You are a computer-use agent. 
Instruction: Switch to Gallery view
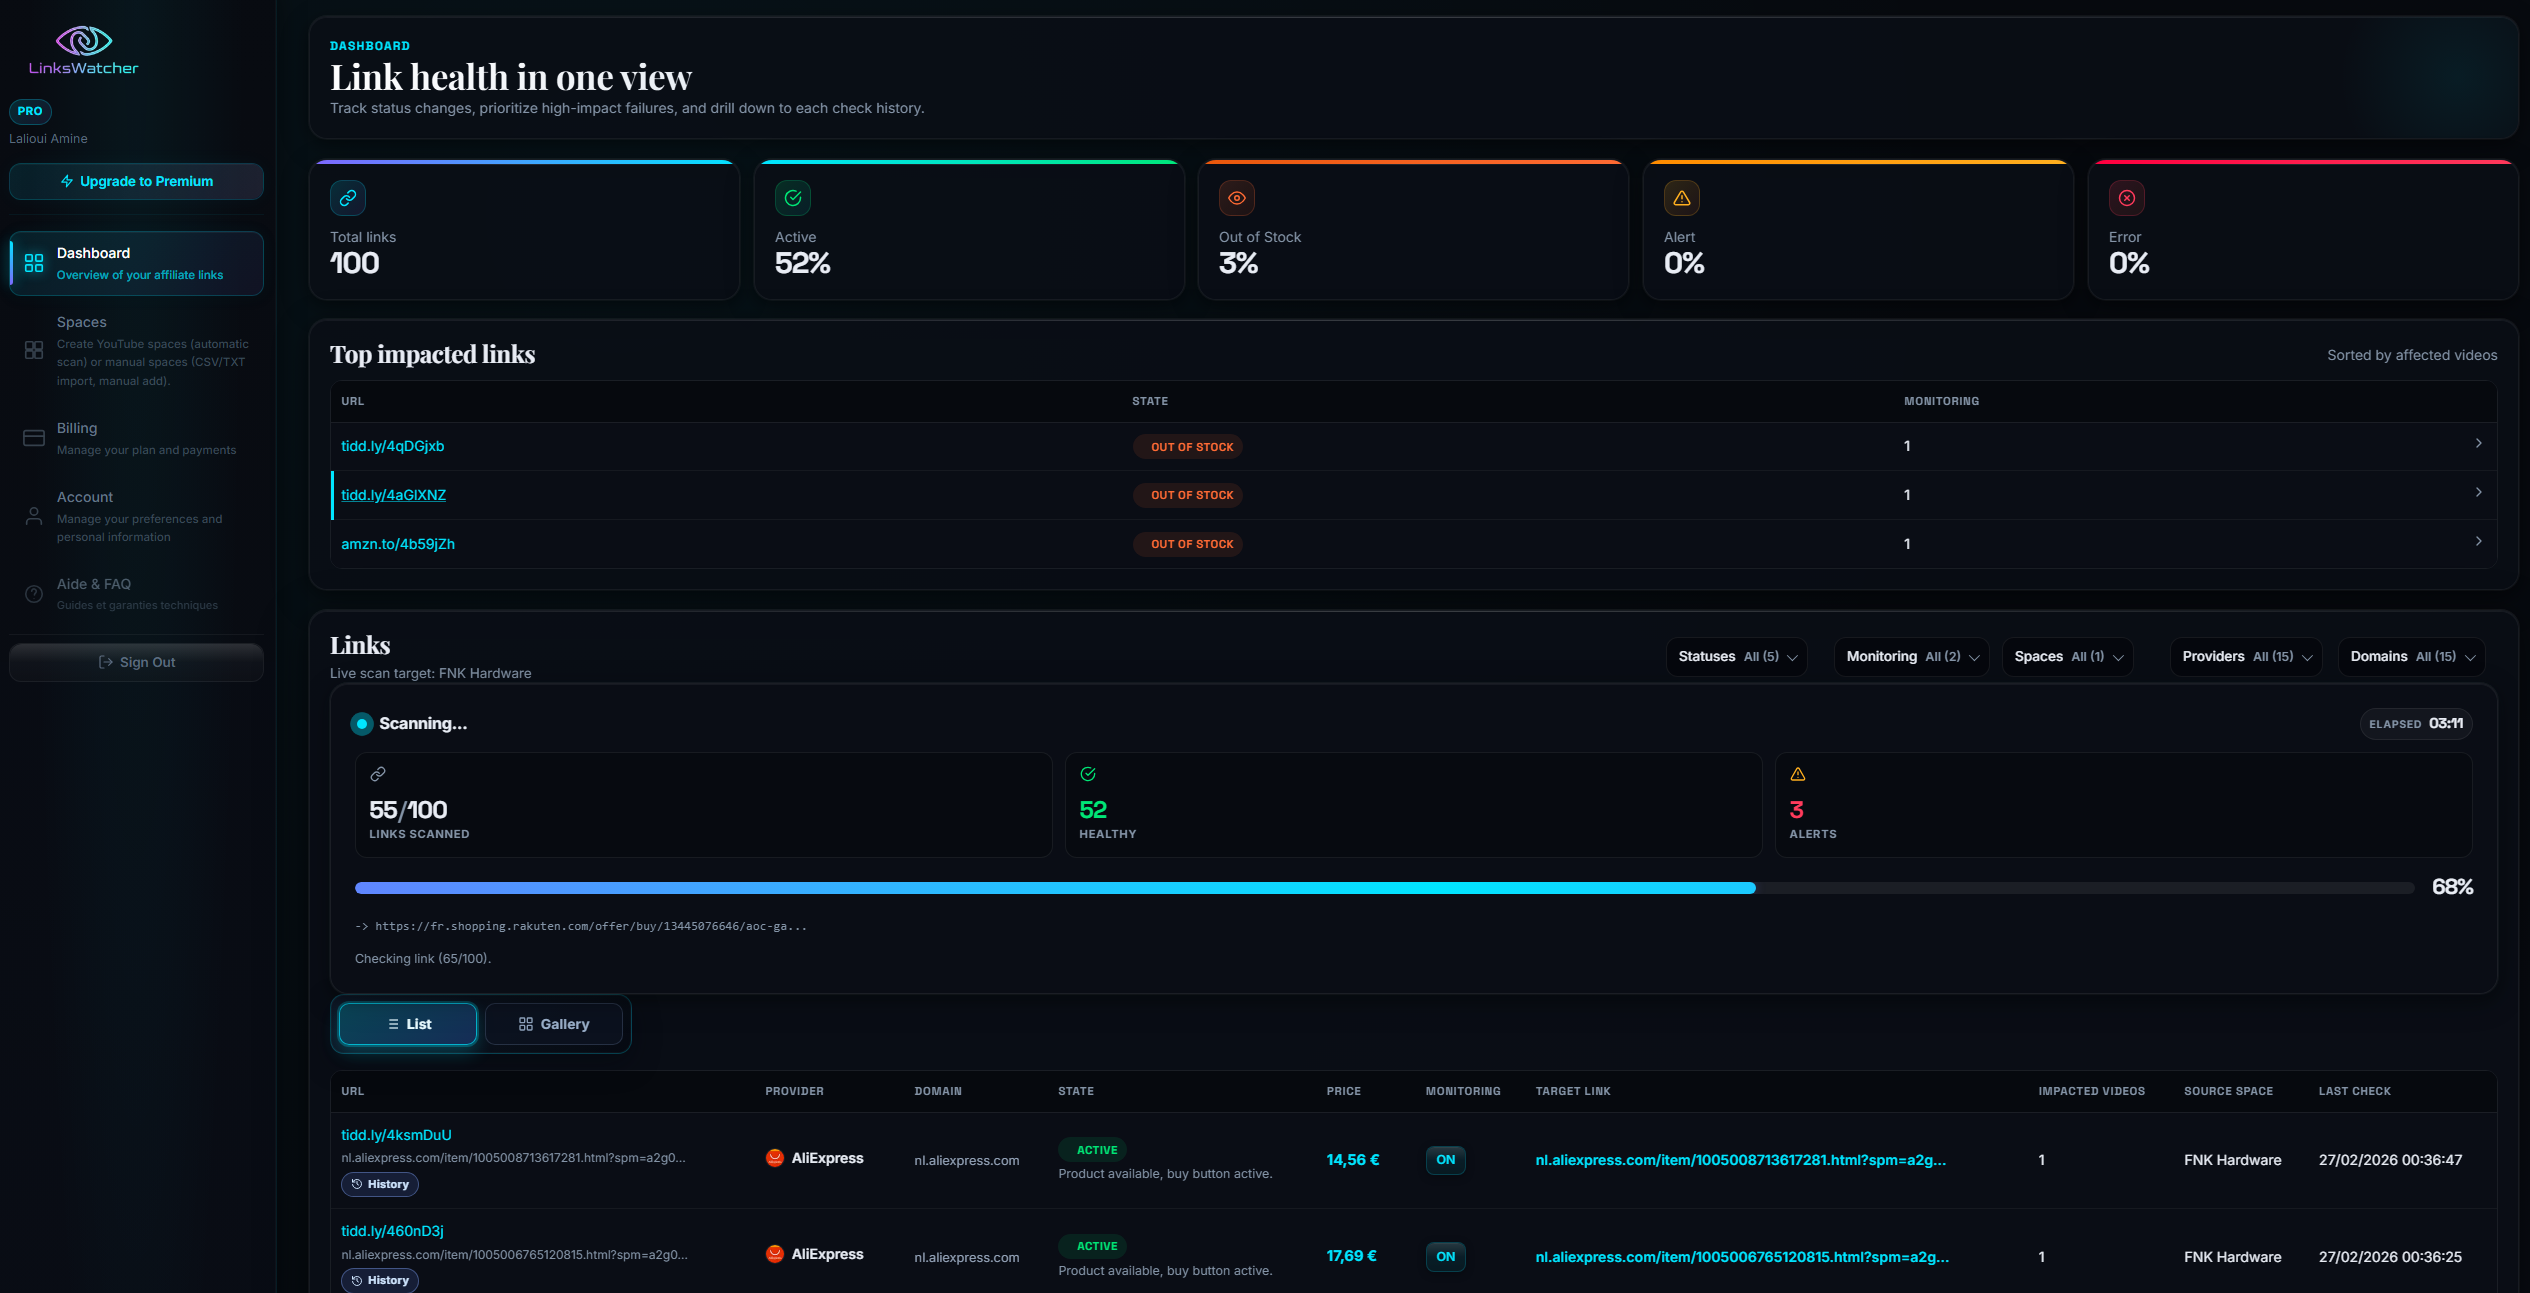(x=554, y=1024)
